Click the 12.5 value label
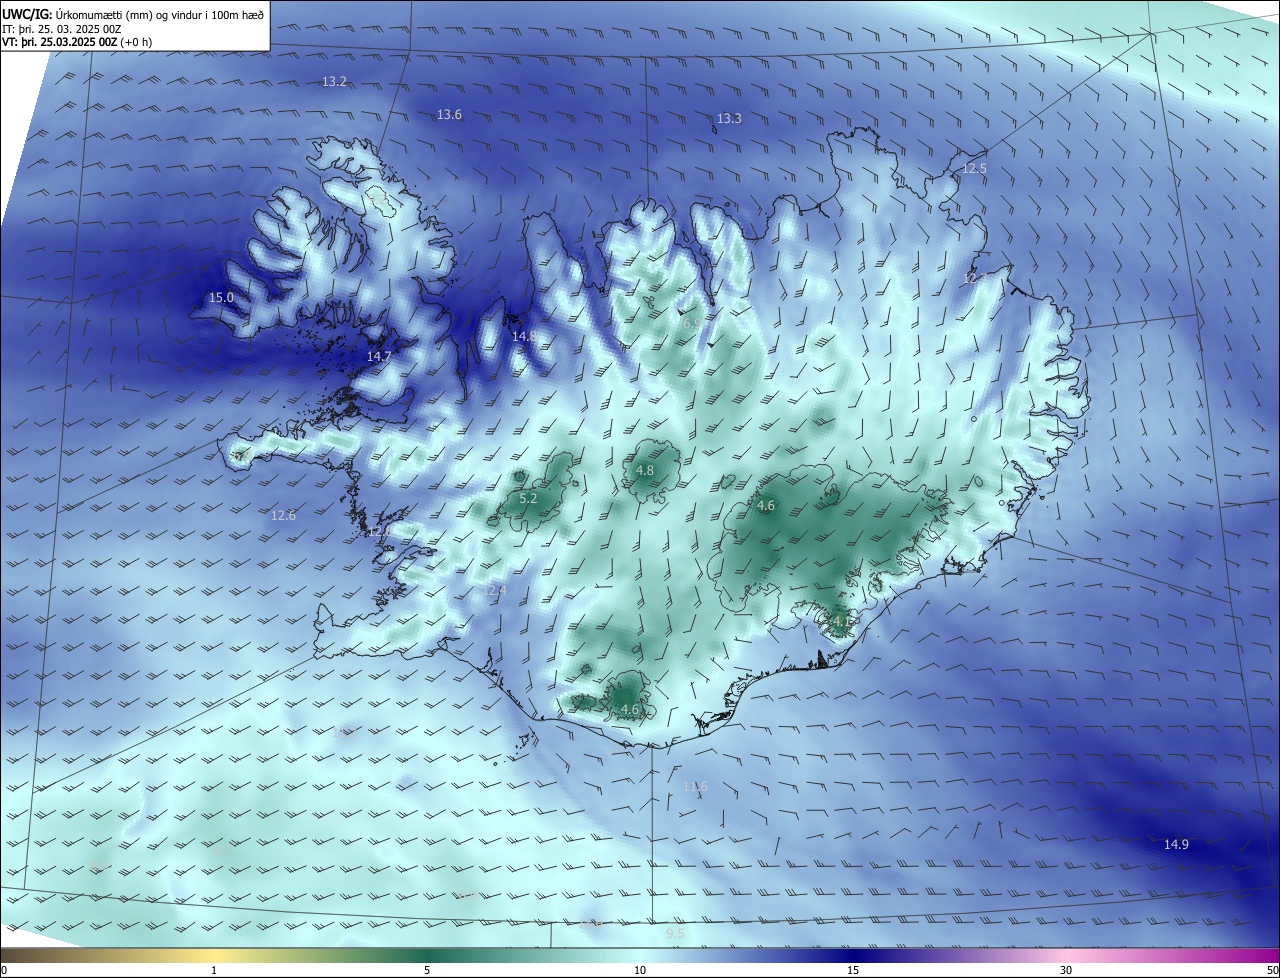This screenshot has width=1280, height=978. pos(974,169)
